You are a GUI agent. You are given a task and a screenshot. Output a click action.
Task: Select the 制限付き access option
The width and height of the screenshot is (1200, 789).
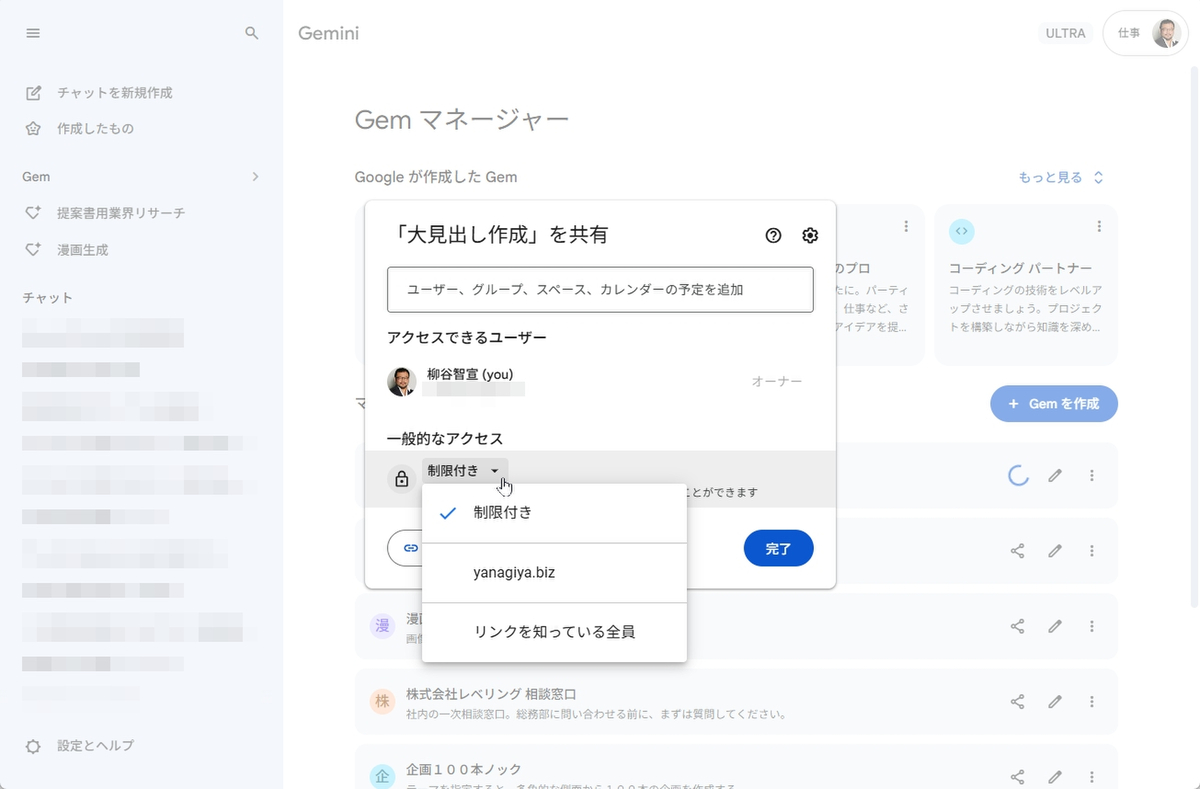point(555,513)
